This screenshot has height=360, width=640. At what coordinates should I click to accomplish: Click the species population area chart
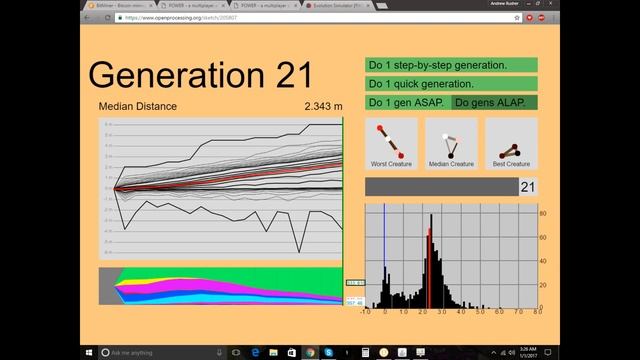click(221, 286)
